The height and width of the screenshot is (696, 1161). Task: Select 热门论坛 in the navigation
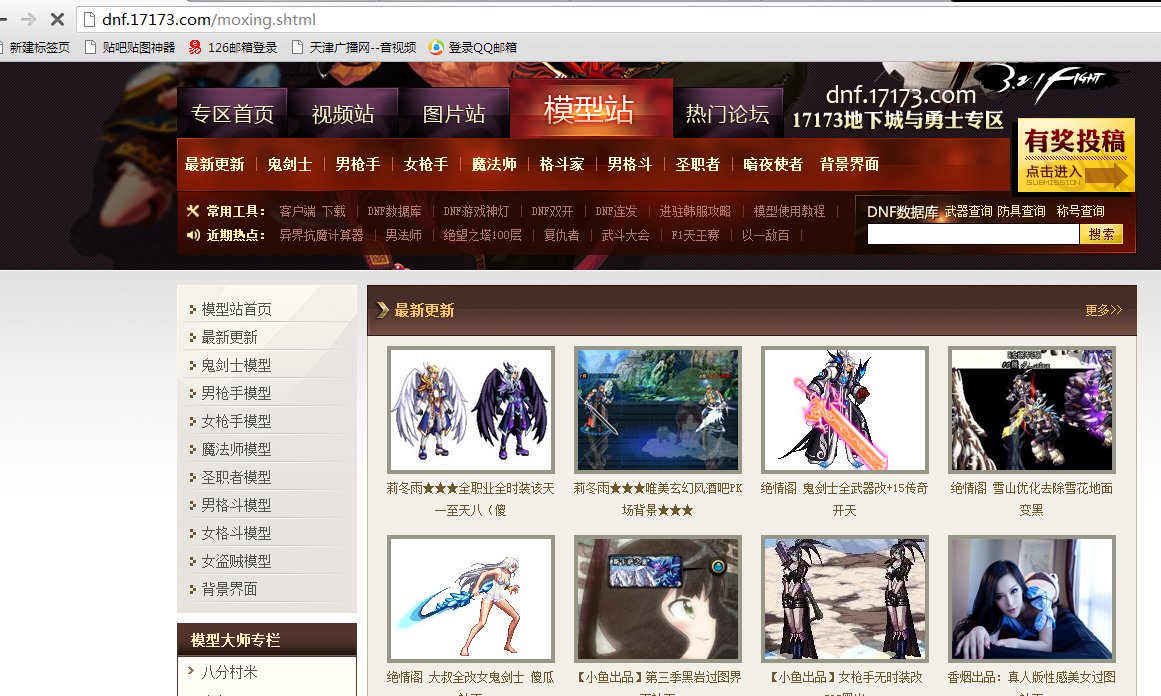coord(729,113)
